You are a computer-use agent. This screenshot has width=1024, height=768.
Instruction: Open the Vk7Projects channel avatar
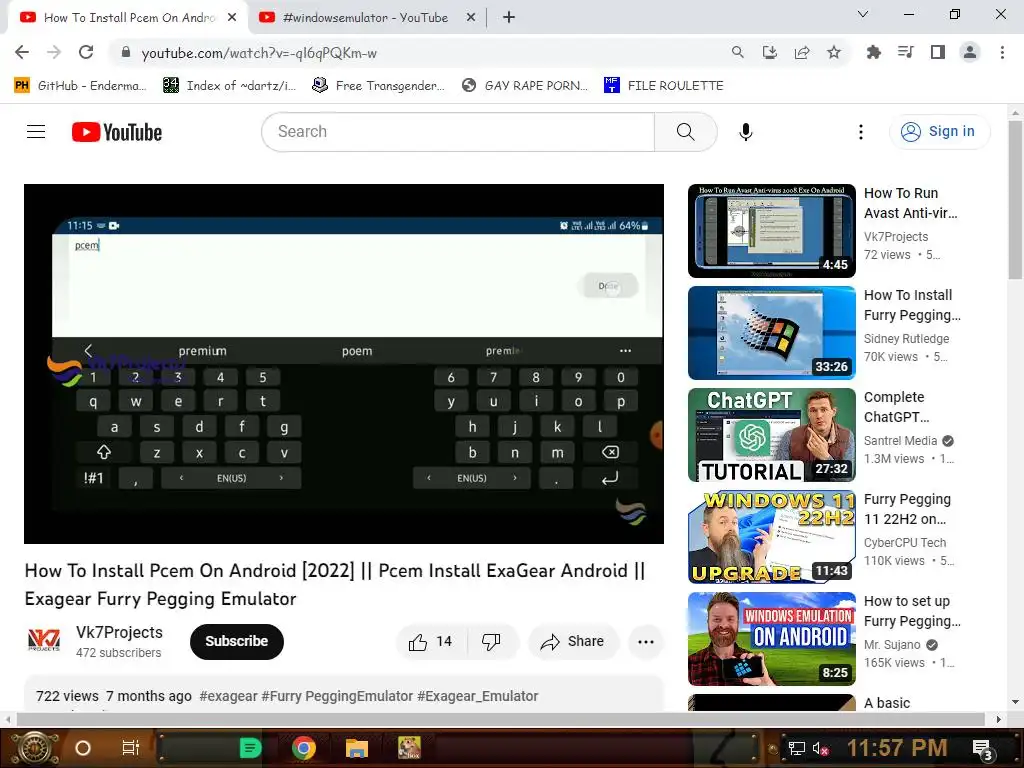pos(44,641)
